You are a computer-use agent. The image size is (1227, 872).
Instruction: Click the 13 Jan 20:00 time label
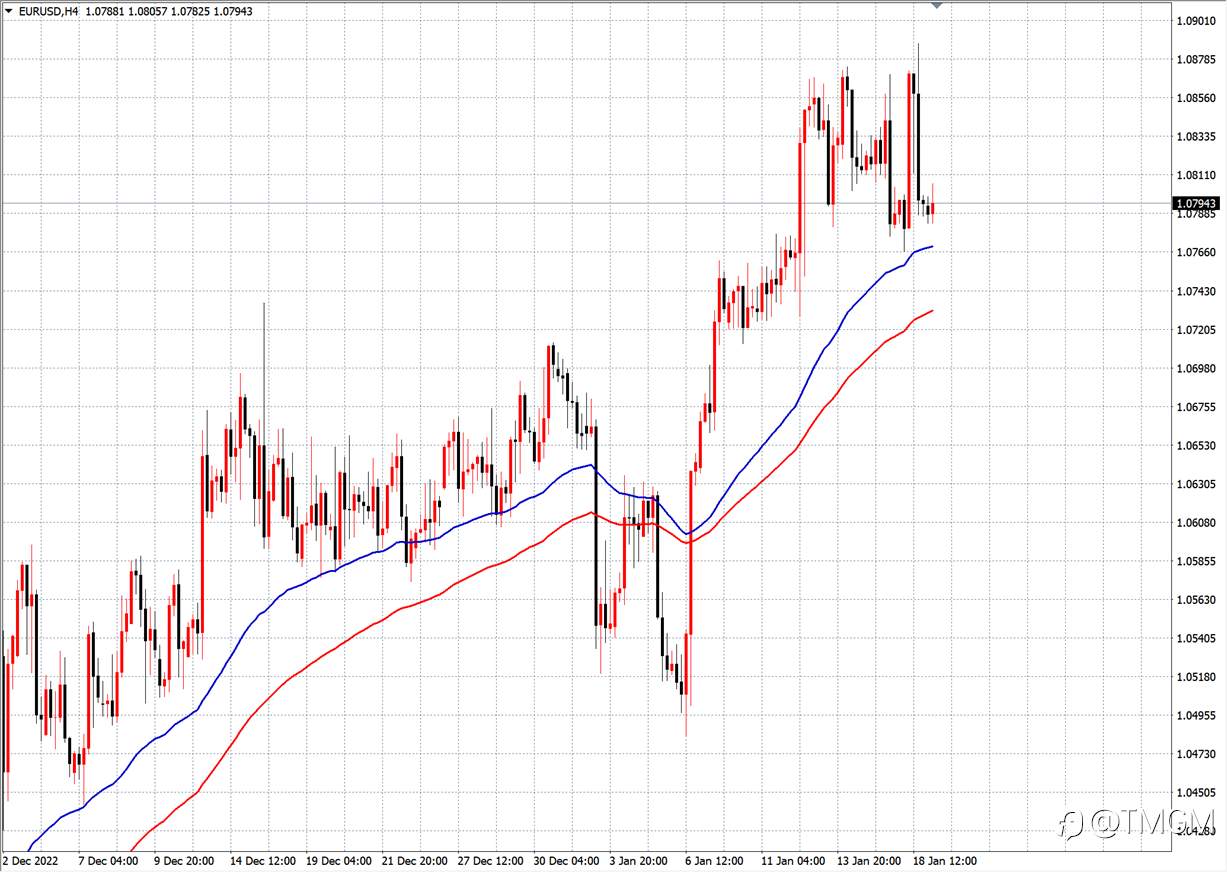[869, 860]
